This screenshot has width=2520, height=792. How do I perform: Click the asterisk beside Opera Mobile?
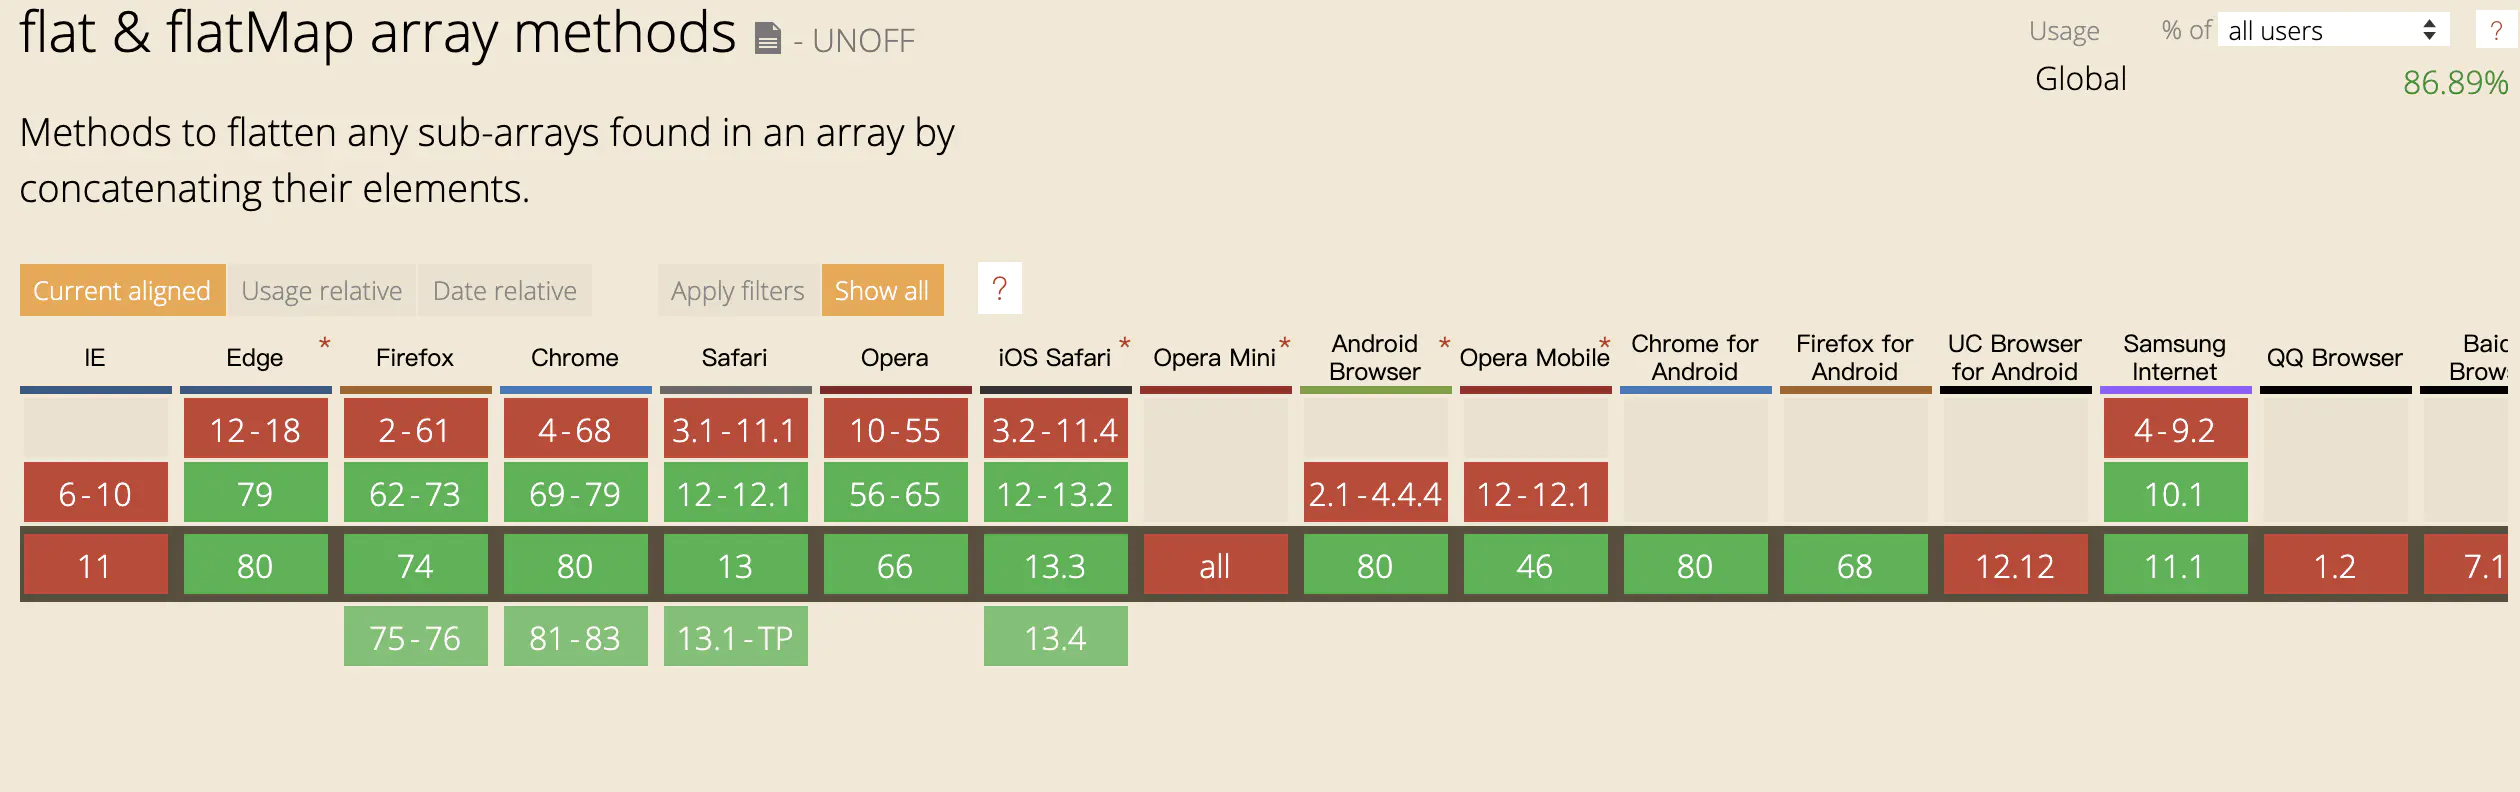click(x=1604, y=345)
